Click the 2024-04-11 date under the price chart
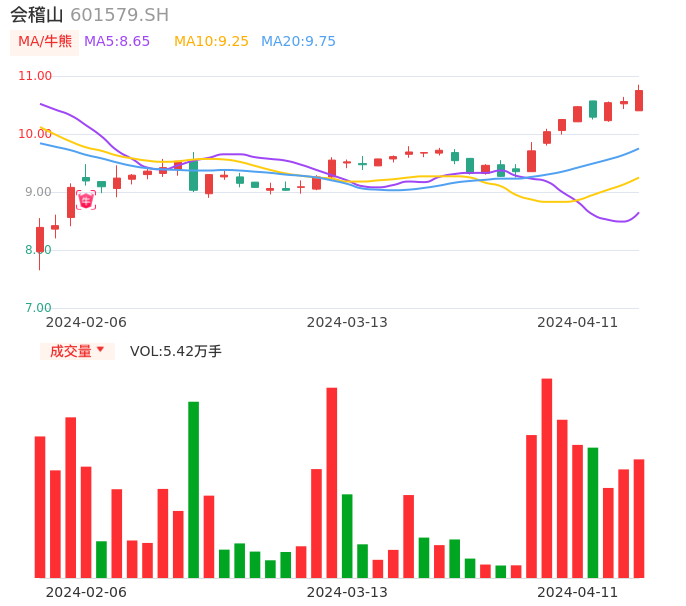 coord(578,322)
